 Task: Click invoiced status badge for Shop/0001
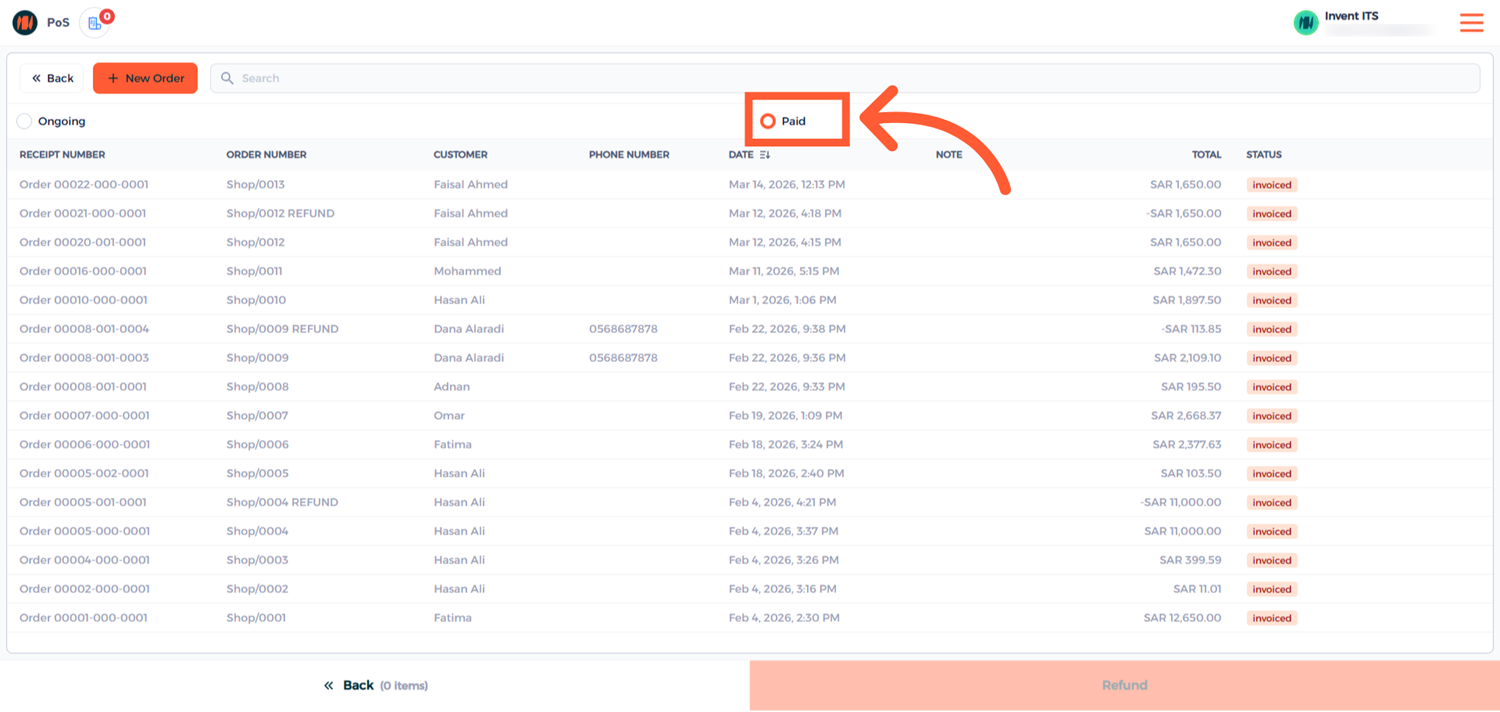(1271, 618)
